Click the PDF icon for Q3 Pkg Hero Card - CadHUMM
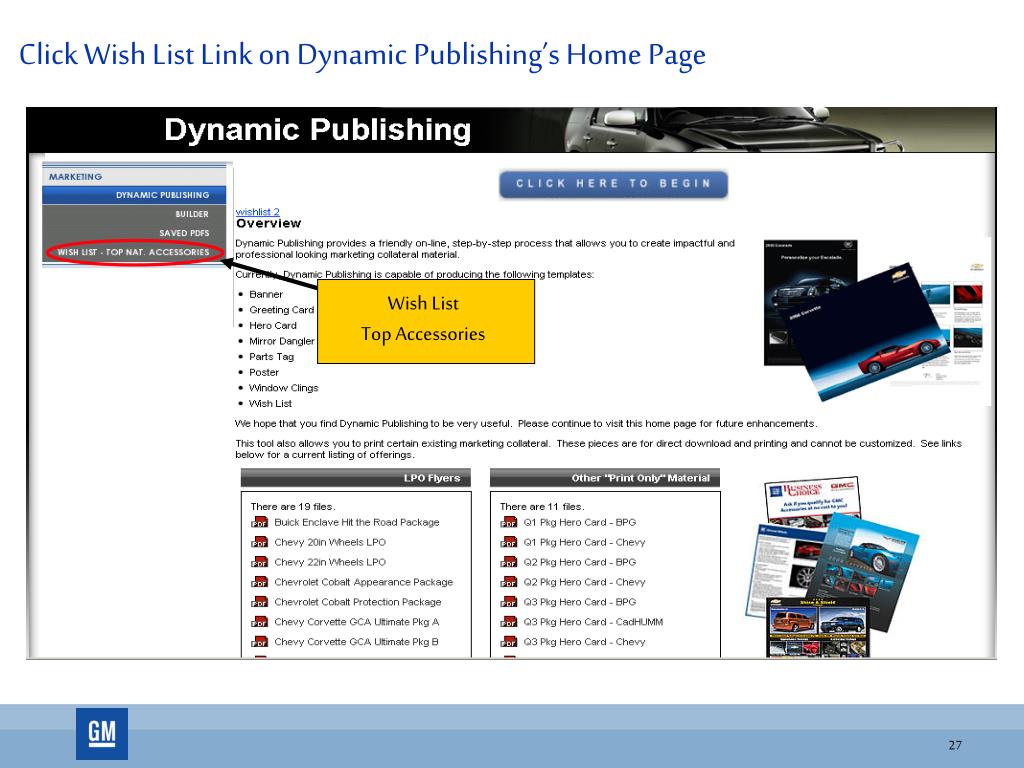Viewport: 1024px width, 768px height. click(x=509, y=622)
